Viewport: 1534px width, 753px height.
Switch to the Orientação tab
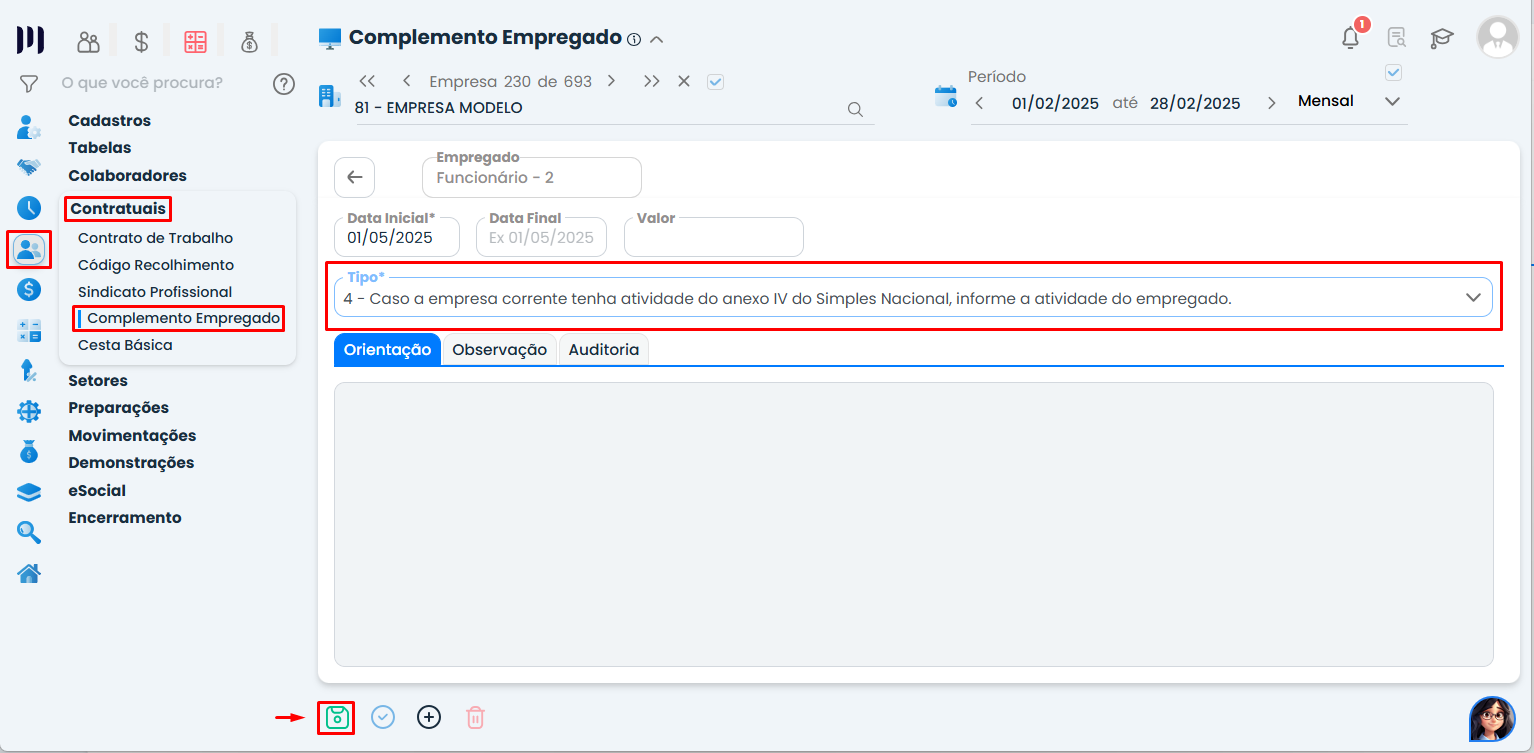point(387,350)
